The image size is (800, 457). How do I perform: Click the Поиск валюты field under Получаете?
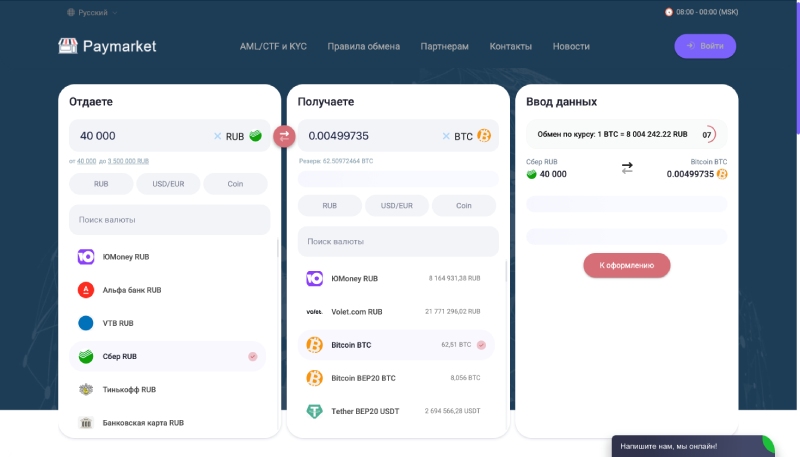398,242
